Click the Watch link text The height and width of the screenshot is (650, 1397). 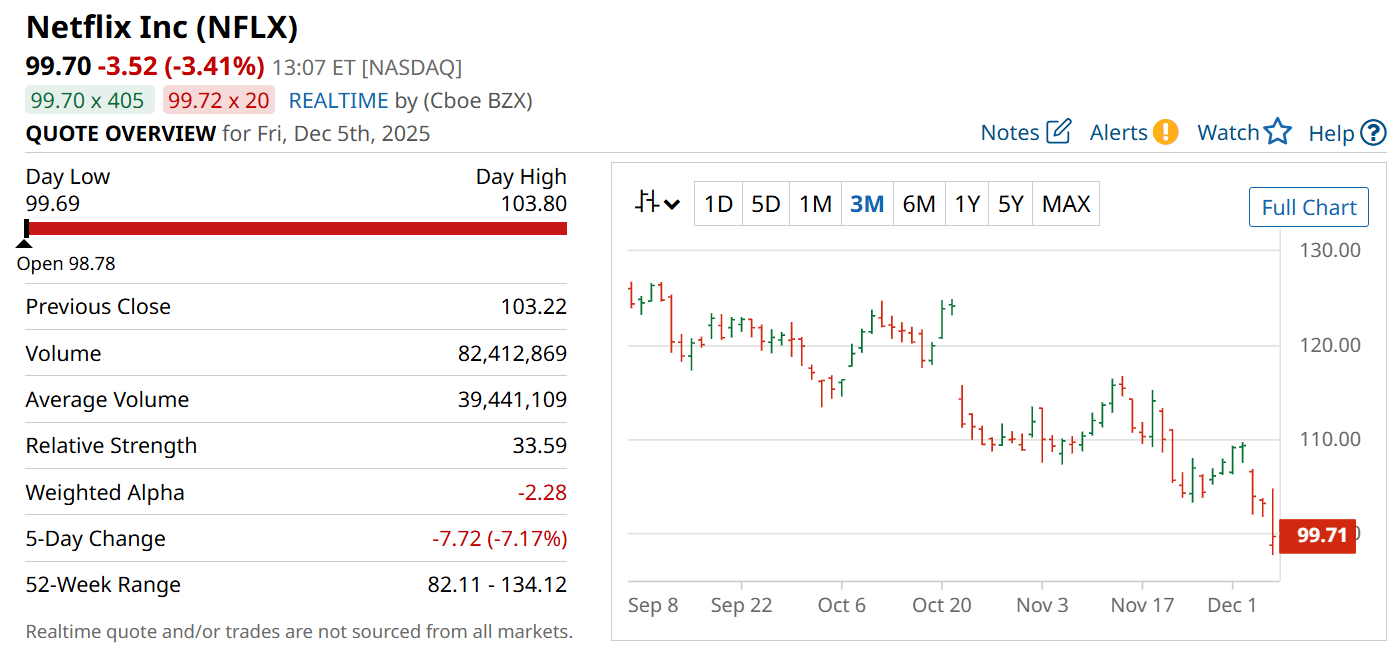1228,132
